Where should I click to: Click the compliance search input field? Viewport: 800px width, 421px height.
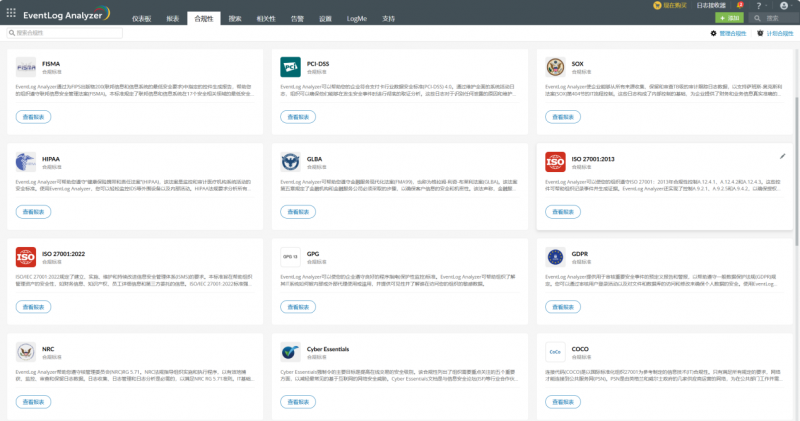pos(64,33)
